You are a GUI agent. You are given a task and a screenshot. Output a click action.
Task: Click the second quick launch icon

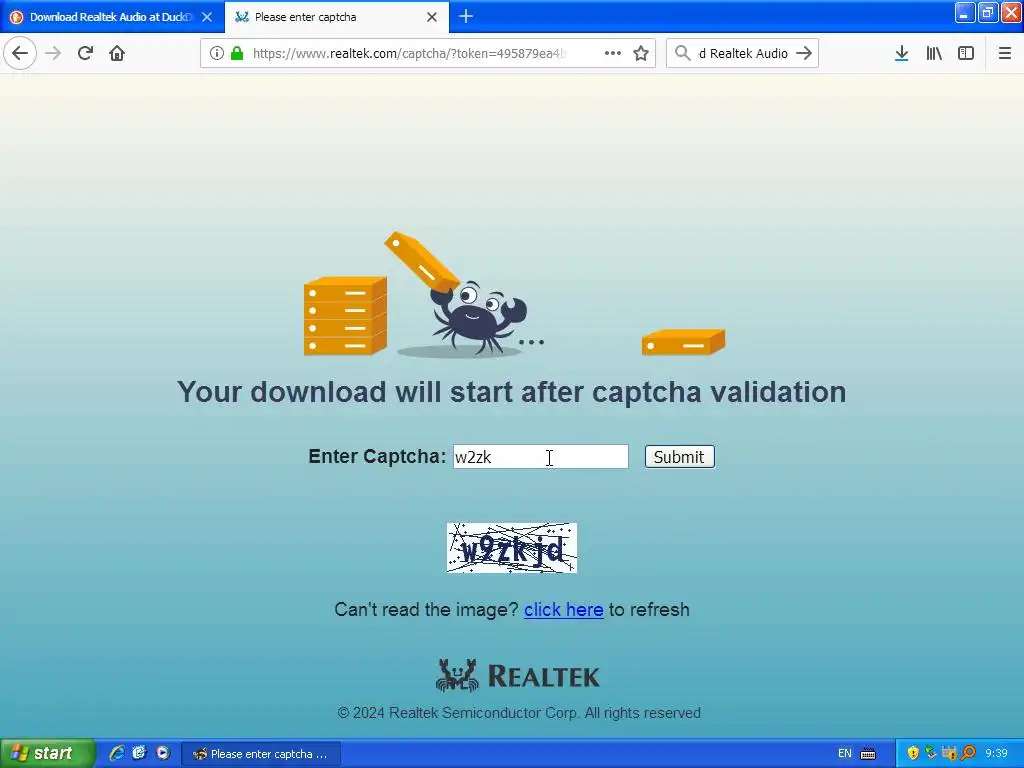pyautogui.click(x=139, y=753)
